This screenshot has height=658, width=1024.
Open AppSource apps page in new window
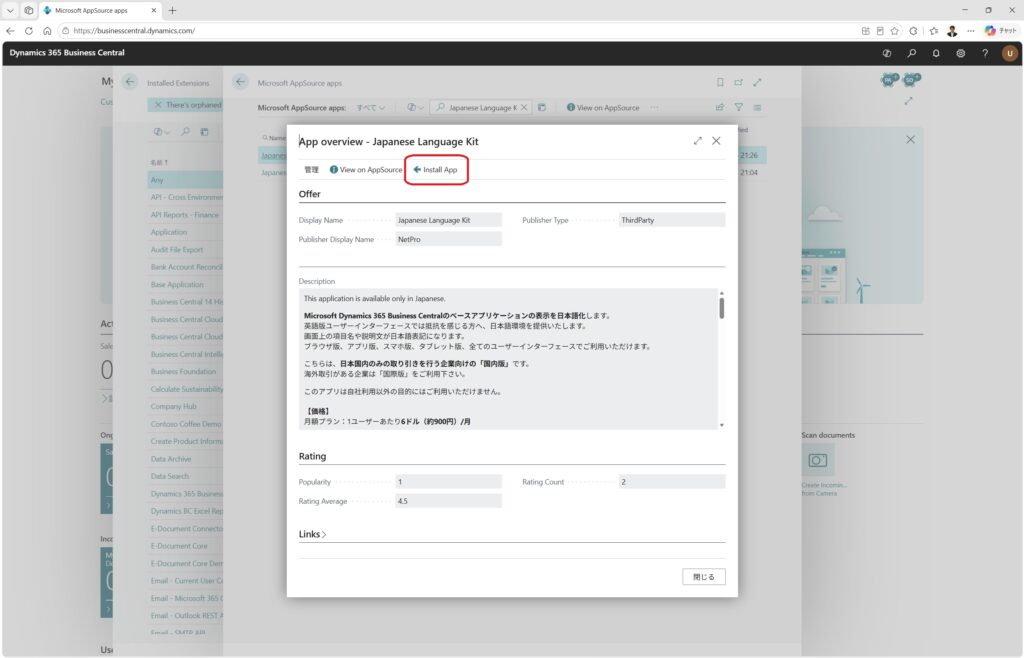[739, 82]
